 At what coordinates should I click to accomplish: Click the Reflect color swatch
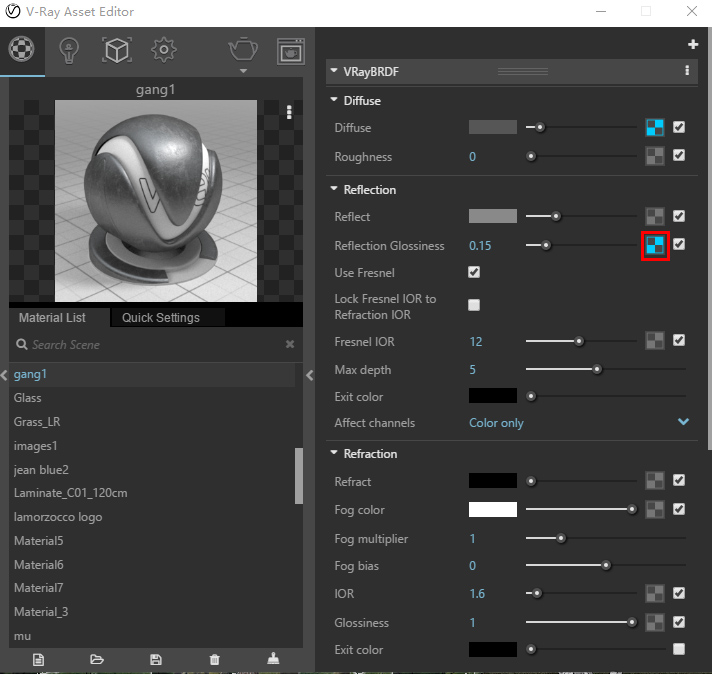pos(493,216)
